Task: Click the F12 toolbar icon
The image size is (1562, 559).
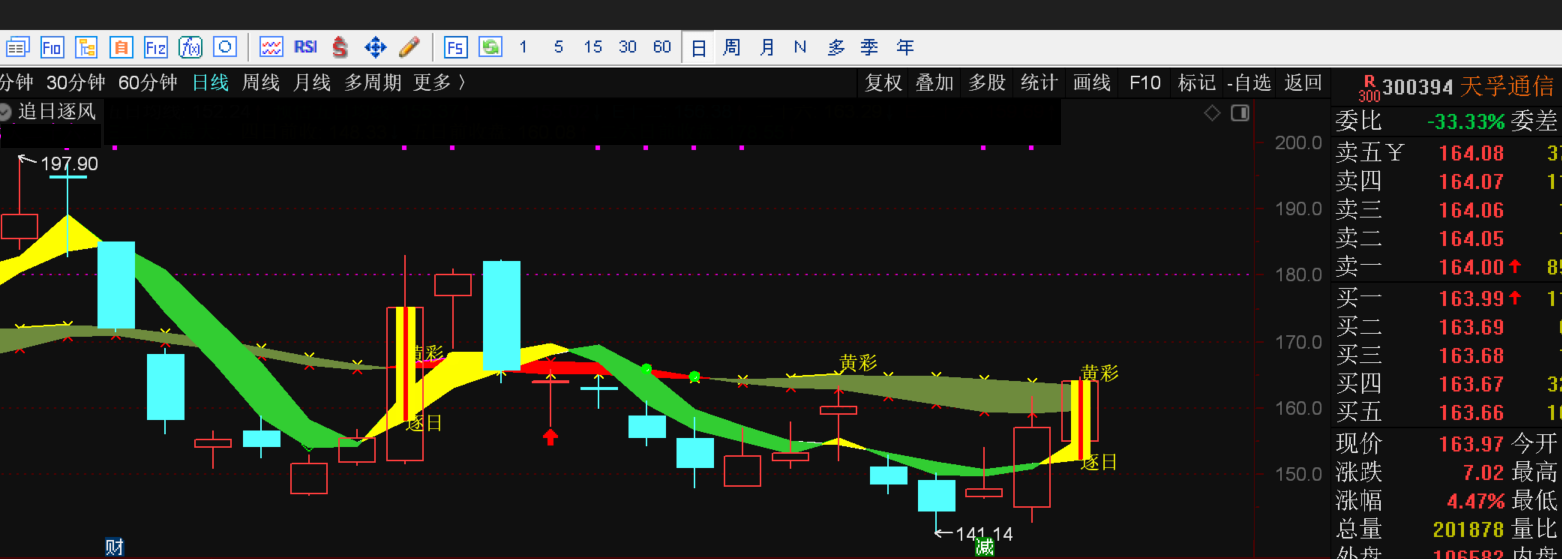Action: point(156,47)
